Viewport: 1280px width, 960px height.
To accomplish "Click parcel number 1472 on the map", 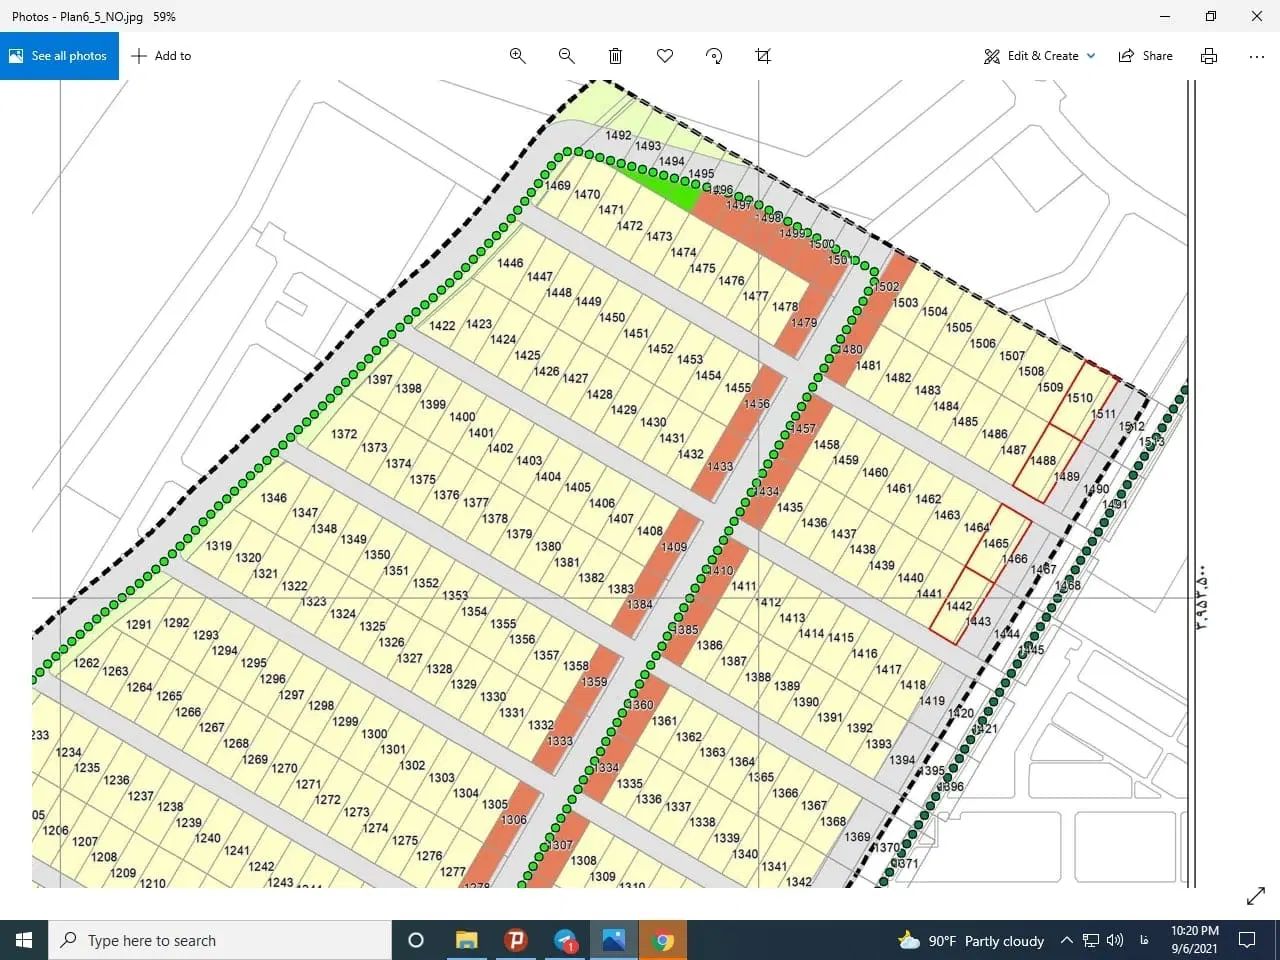I will [630, 226].
